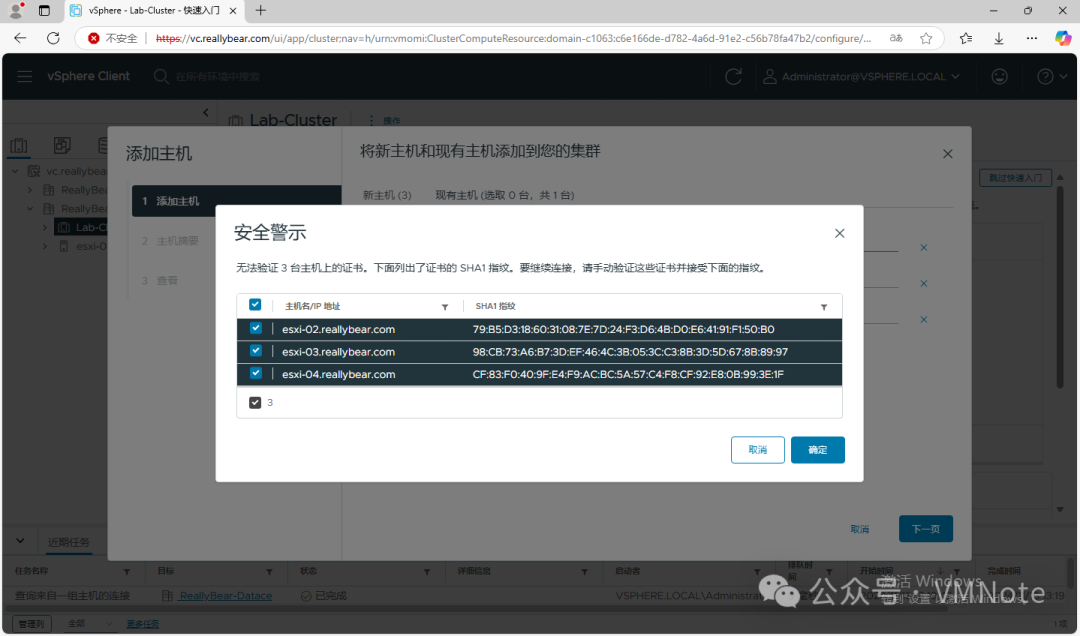Go back in the browser

(x=20, y=39)
